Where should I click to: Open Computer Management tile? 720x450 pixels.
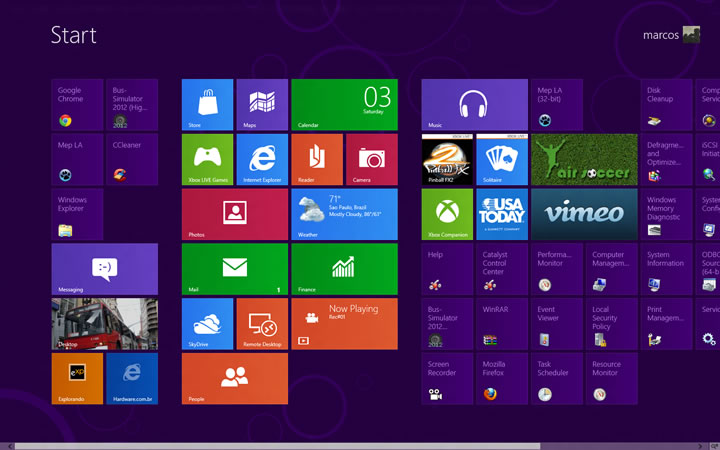(612, 269)
